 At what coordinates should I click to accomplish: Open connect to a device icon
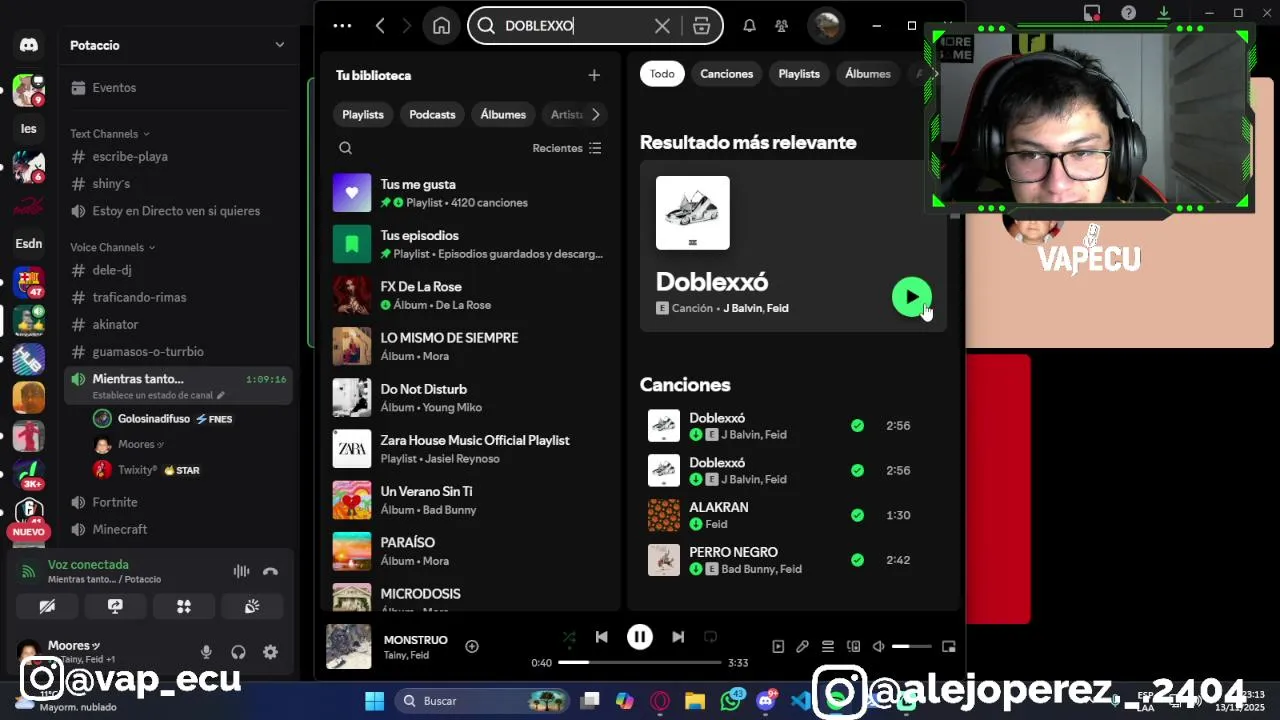[x=853, y=647]
